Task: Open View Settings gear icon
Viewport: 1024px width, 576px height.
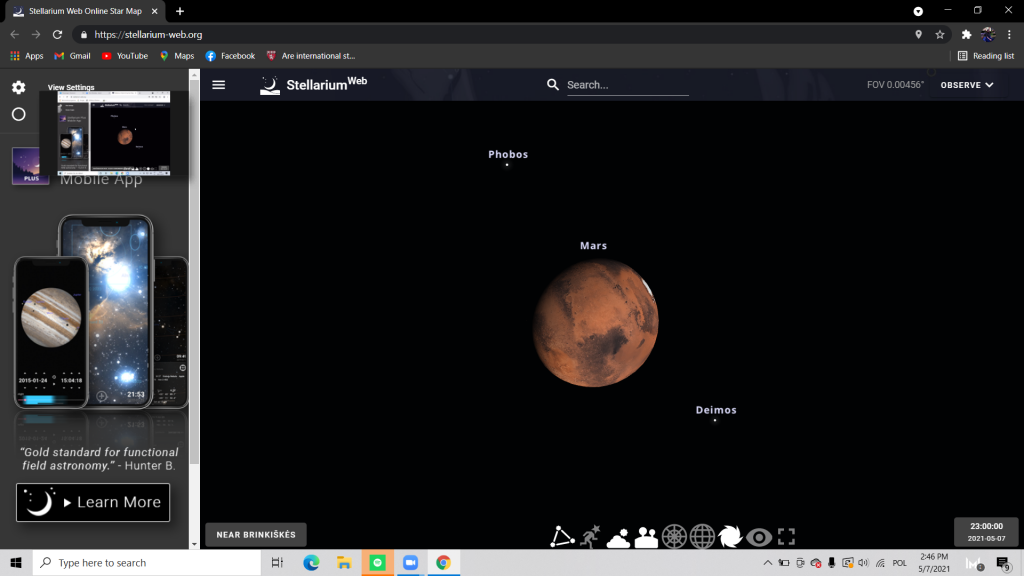Action: 18,88
